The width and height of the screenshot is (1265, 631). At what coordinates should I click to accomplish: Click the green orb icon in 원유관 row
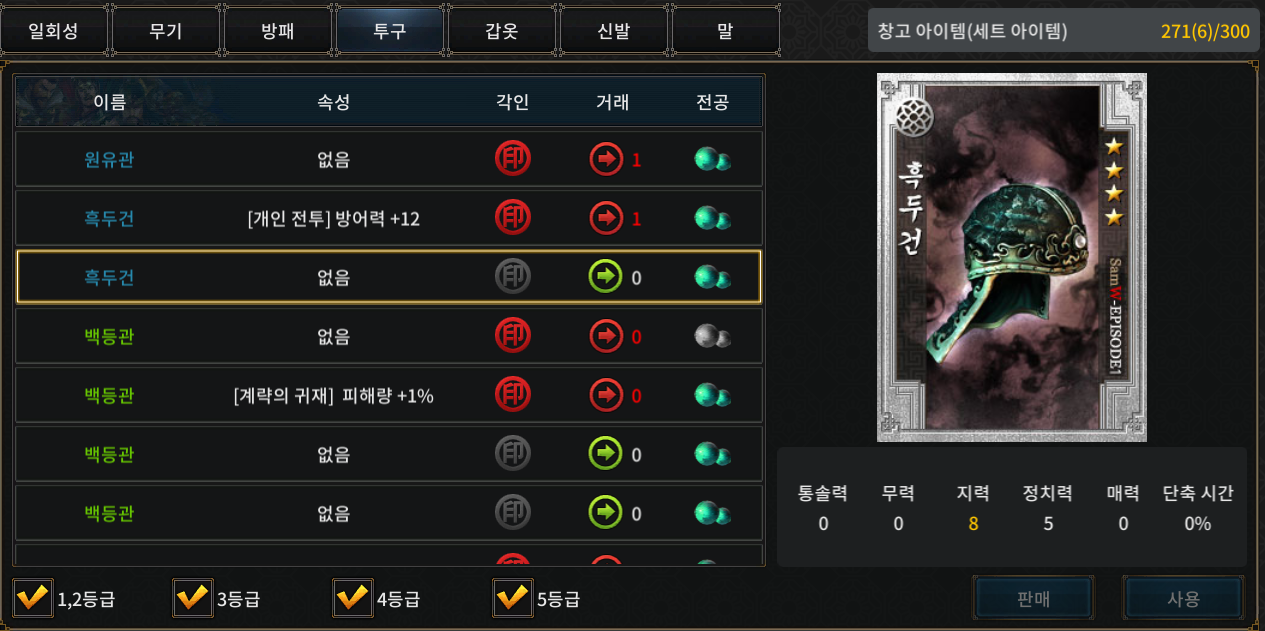(x=712, y=160)
